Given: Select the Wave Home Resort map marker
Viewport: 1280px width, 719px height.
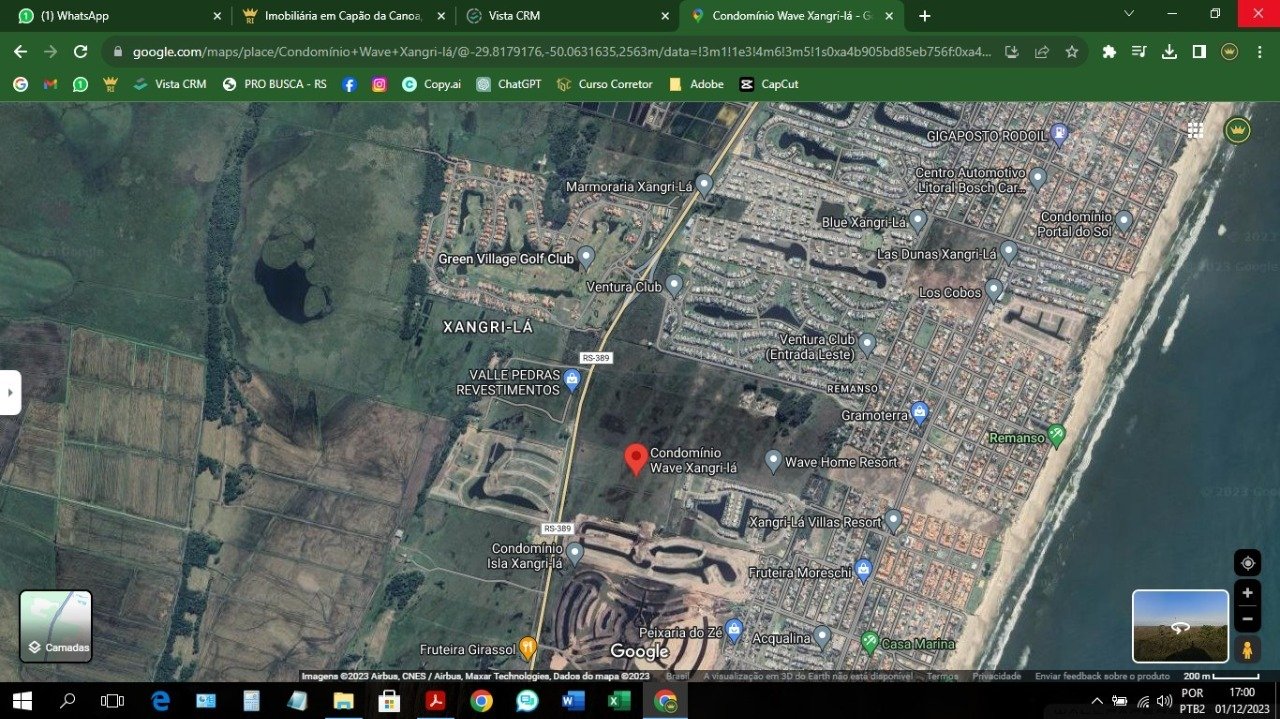Looking at the screenshot, I should point(773,461).
